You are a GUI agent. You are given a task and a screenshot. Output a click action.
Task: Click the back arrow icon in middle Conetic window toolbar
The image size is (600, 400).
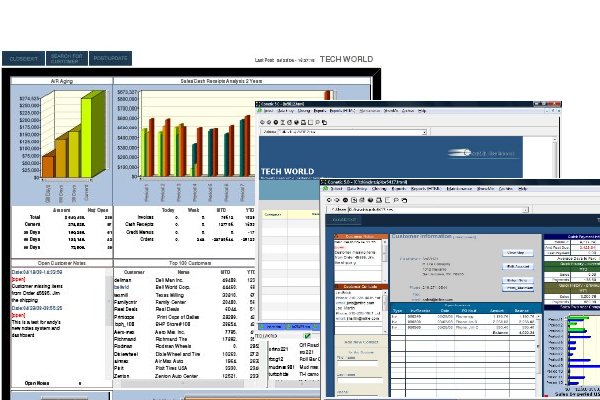click(x=262, y=122)
